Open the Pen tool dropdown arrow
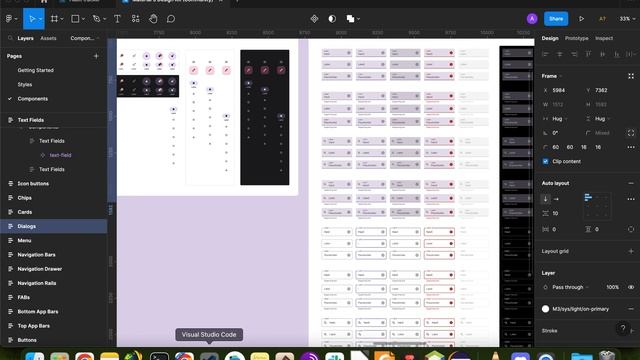This screenshot has width=640, height=360. [x=104, y=19]
